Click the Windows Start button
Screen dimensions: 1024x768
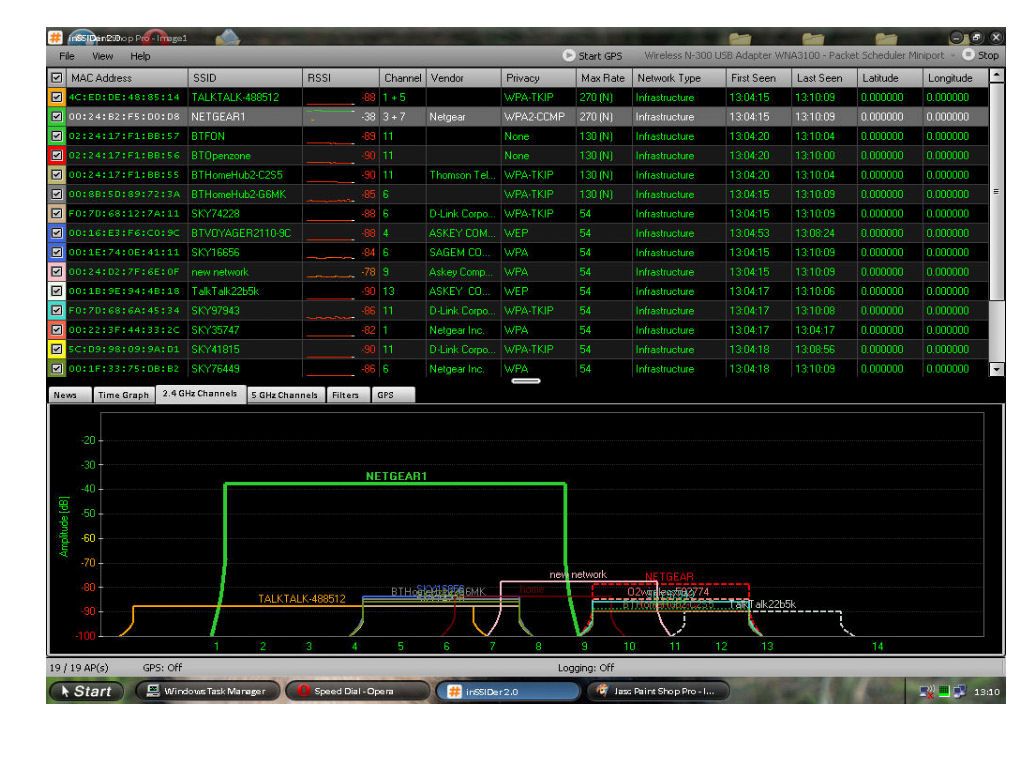[86, 691]
